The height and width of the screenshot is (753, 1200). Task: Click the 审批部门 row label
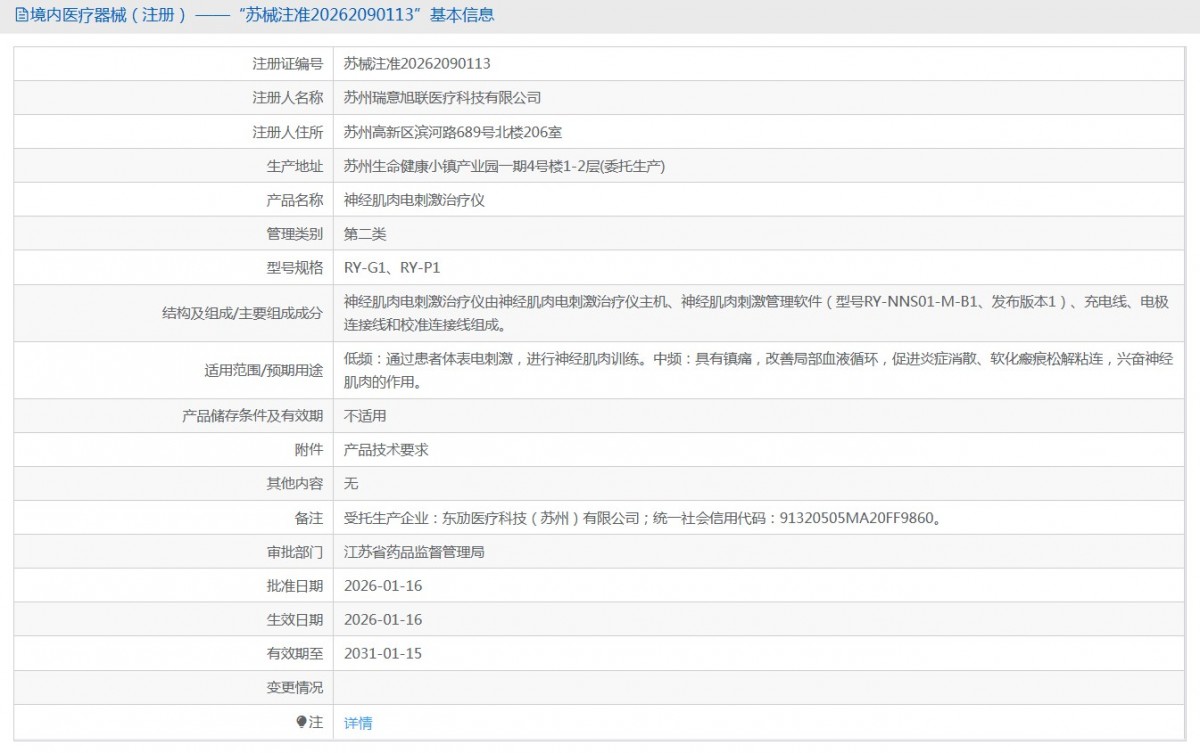(x=295, y=552)
